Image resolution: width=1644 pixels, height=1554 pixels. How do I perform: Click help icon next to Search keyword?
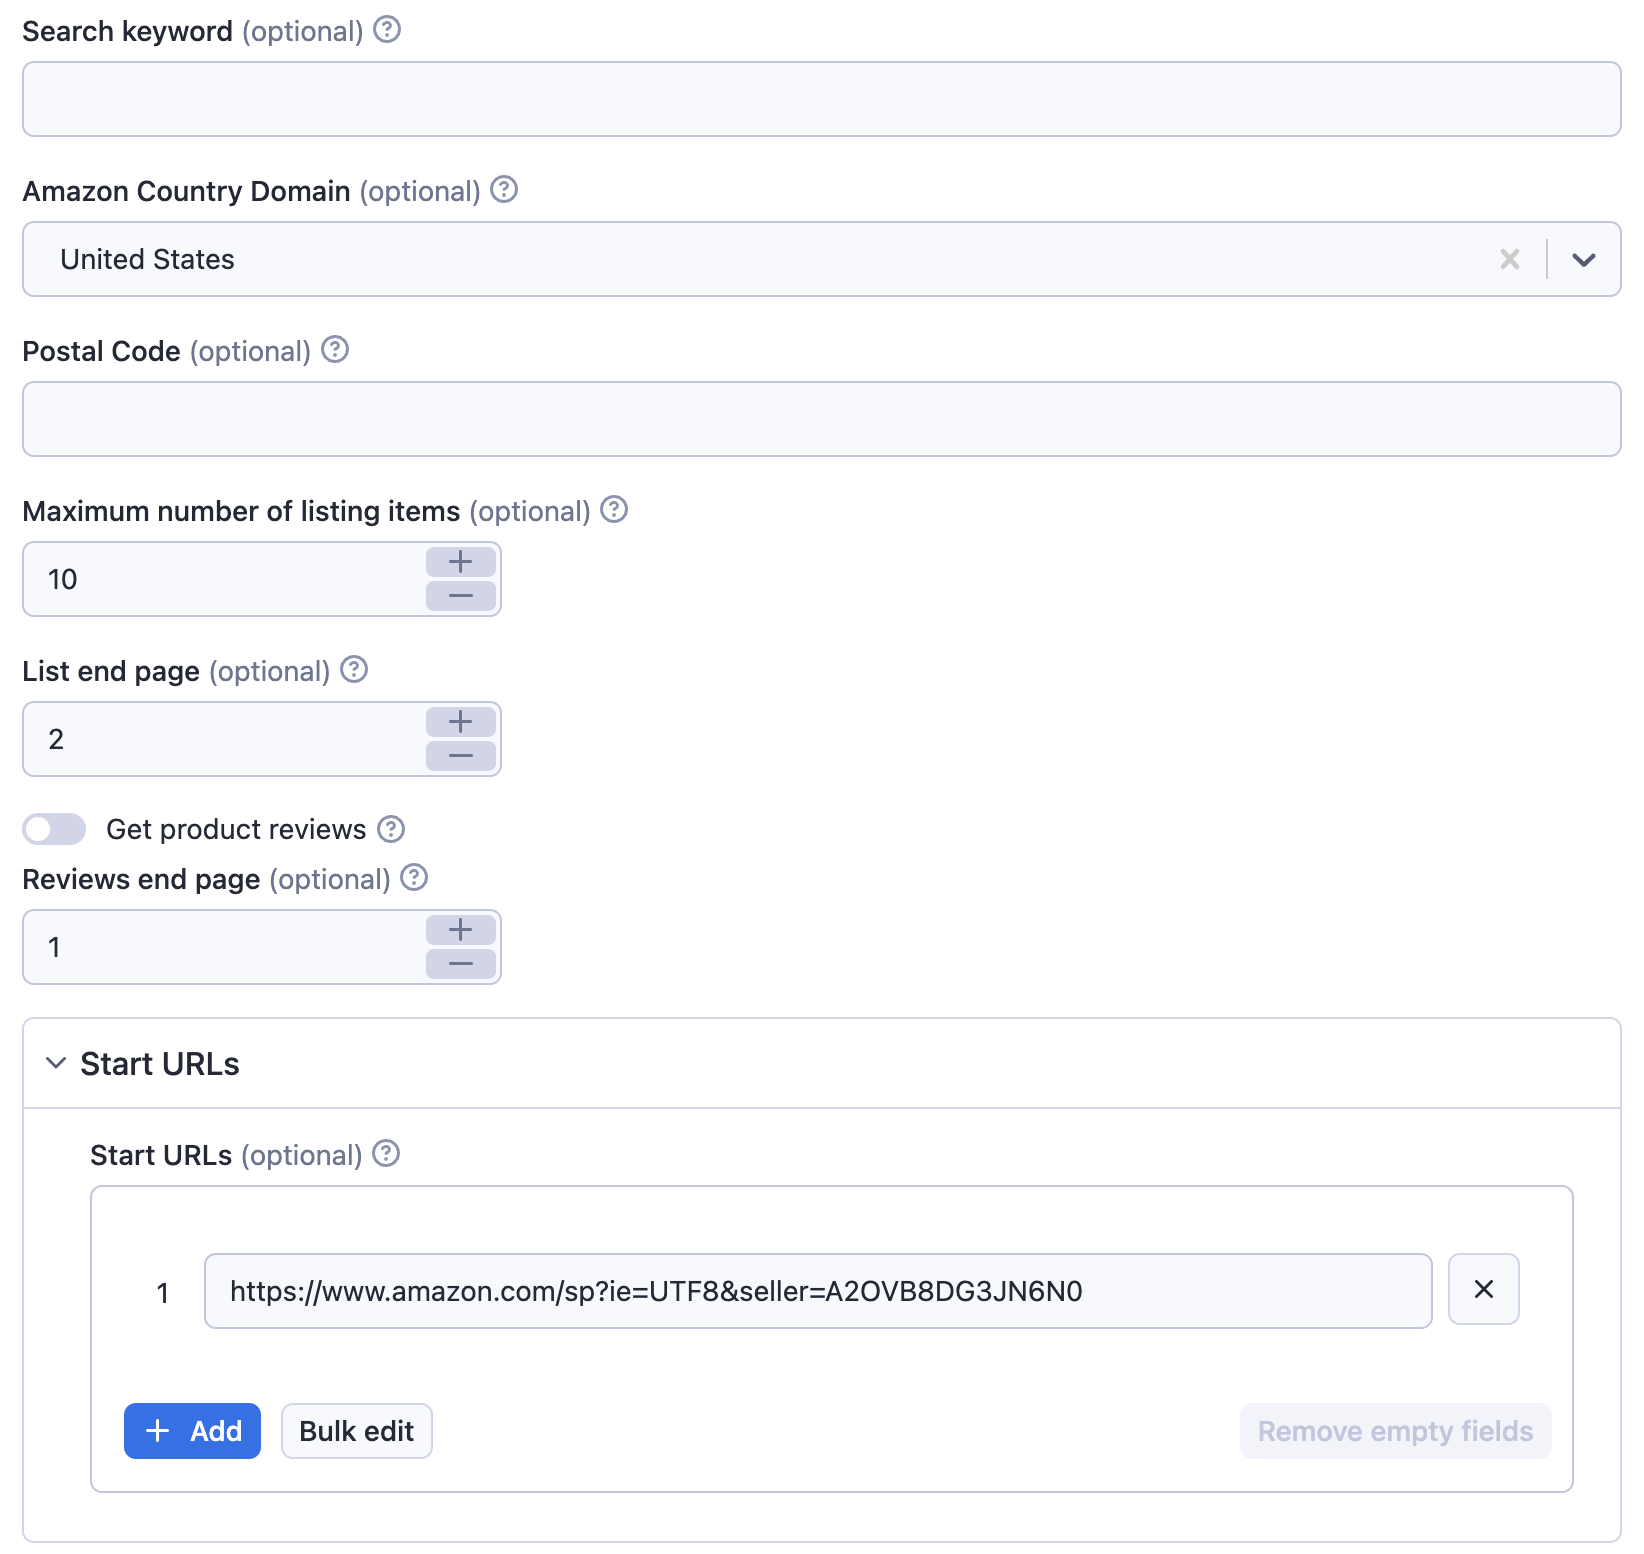387,30
